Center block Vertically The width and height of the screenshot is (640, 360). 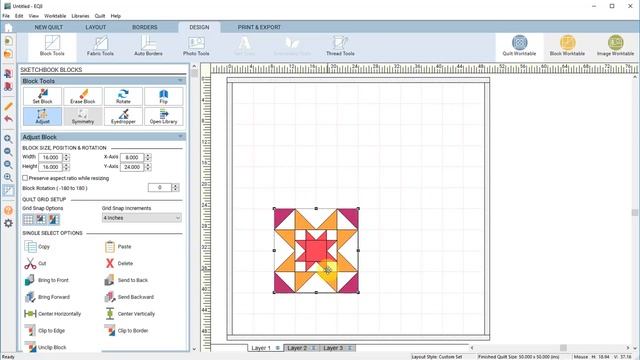click(x=130, y=313)
